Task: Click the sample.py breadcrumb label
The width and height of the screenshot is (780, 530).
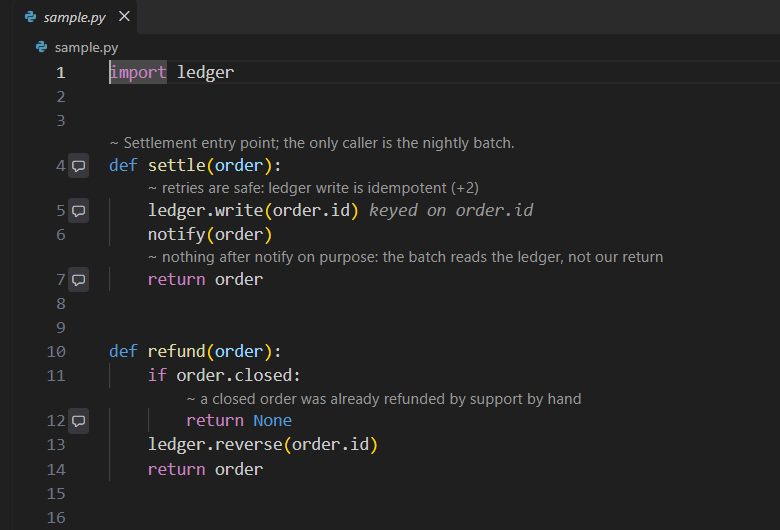Action: pyautogui.click(x=86, y=47)
